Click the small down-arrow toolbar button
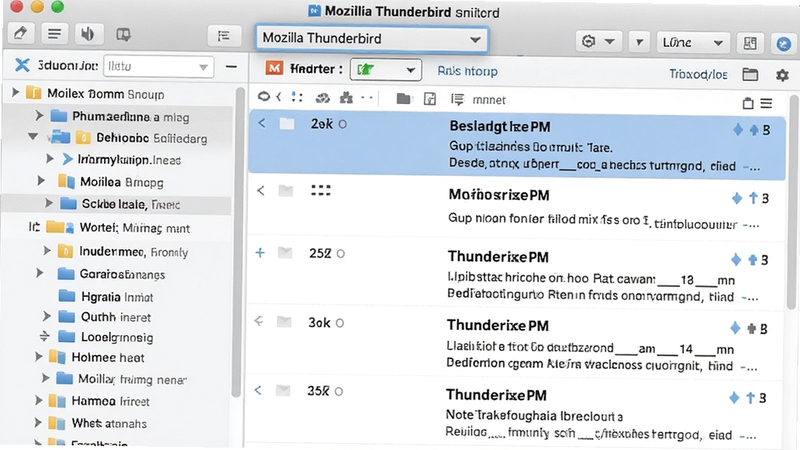 (639, 42)
